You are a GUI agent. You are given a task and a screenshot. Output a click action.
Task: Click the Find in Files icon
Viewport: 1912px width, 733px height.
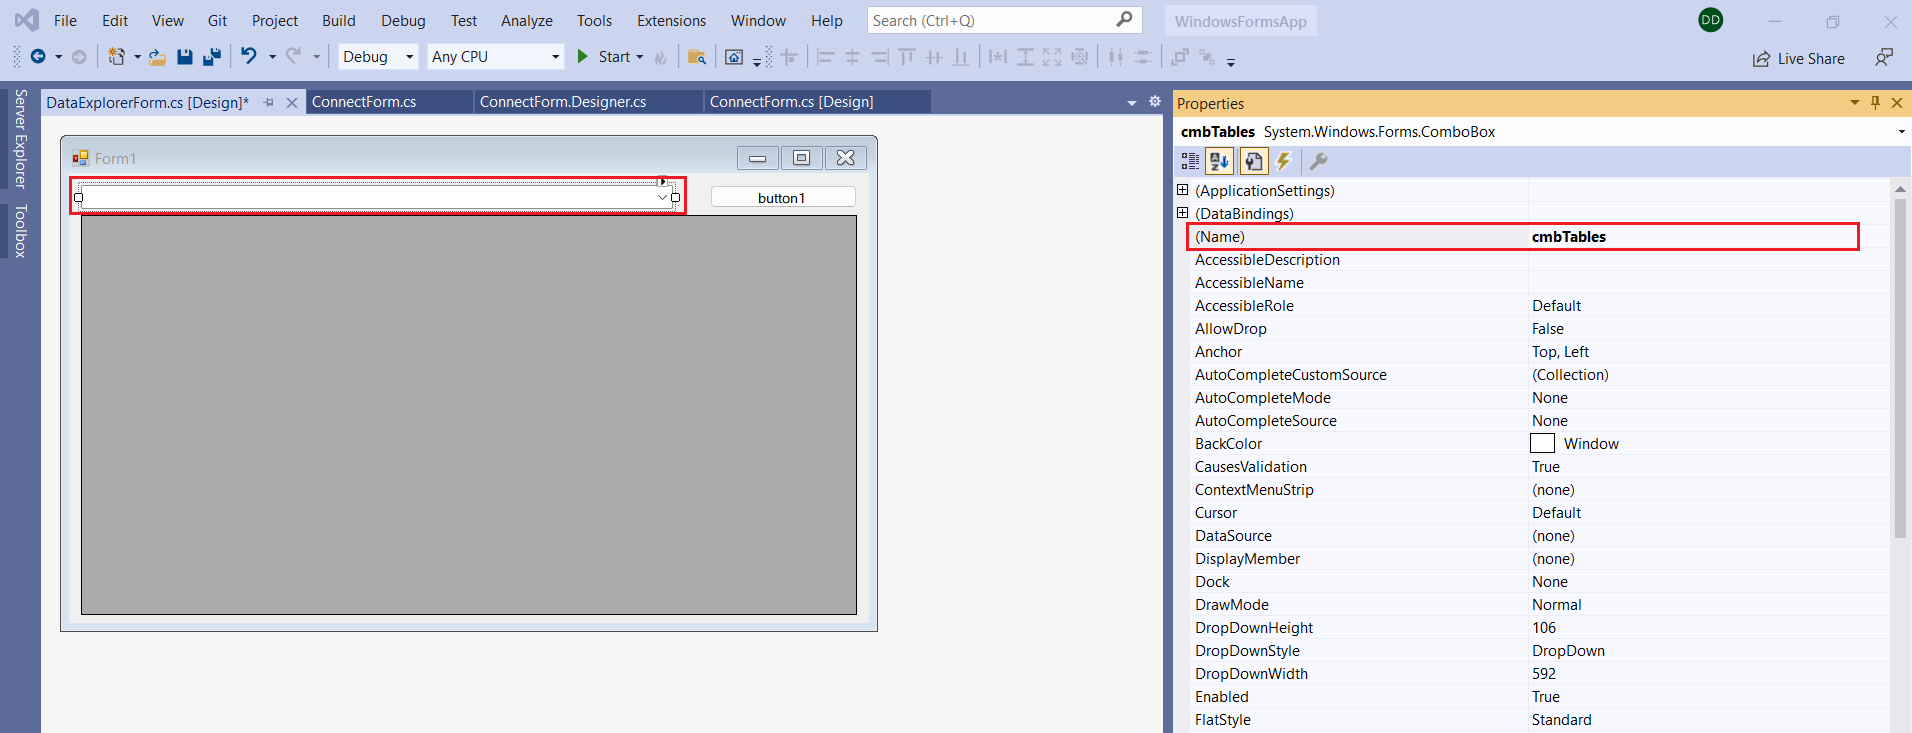coord(697,57)
